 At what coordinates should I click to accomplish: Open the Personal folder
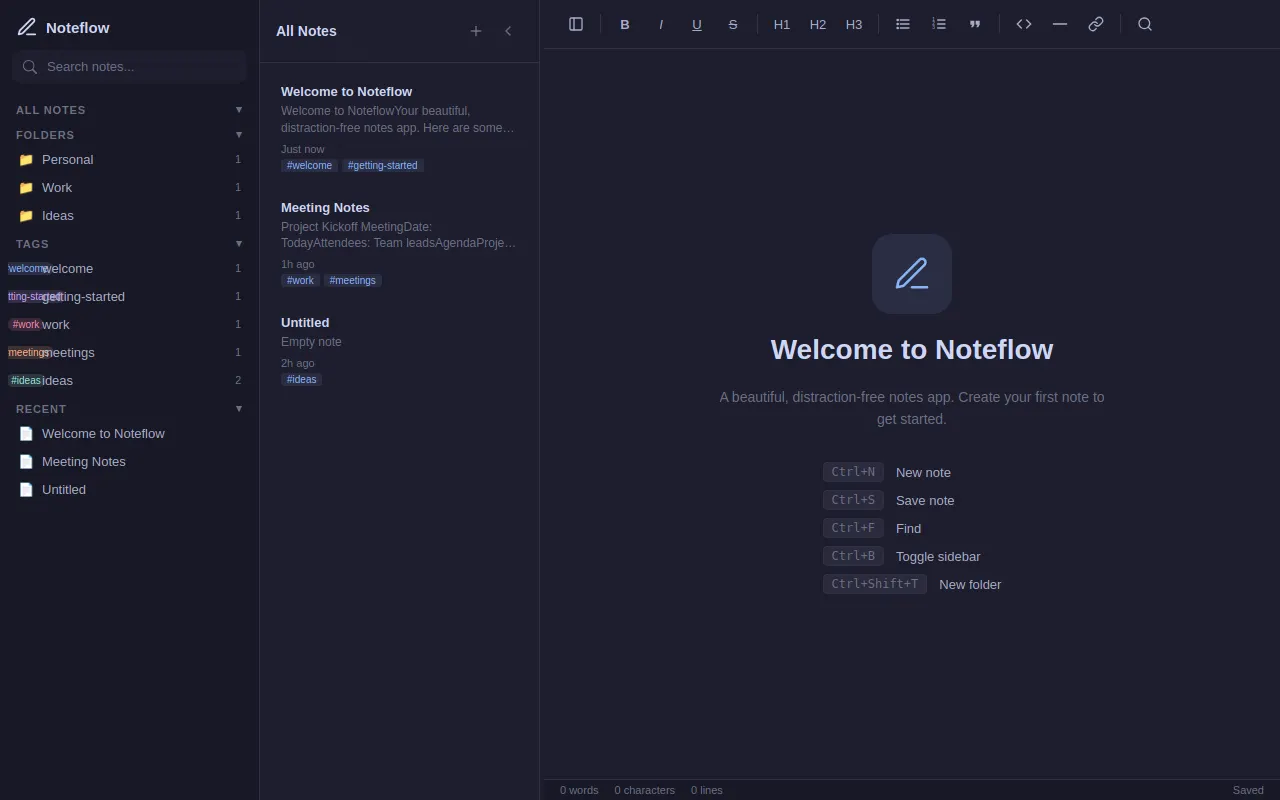coord(129,159)
